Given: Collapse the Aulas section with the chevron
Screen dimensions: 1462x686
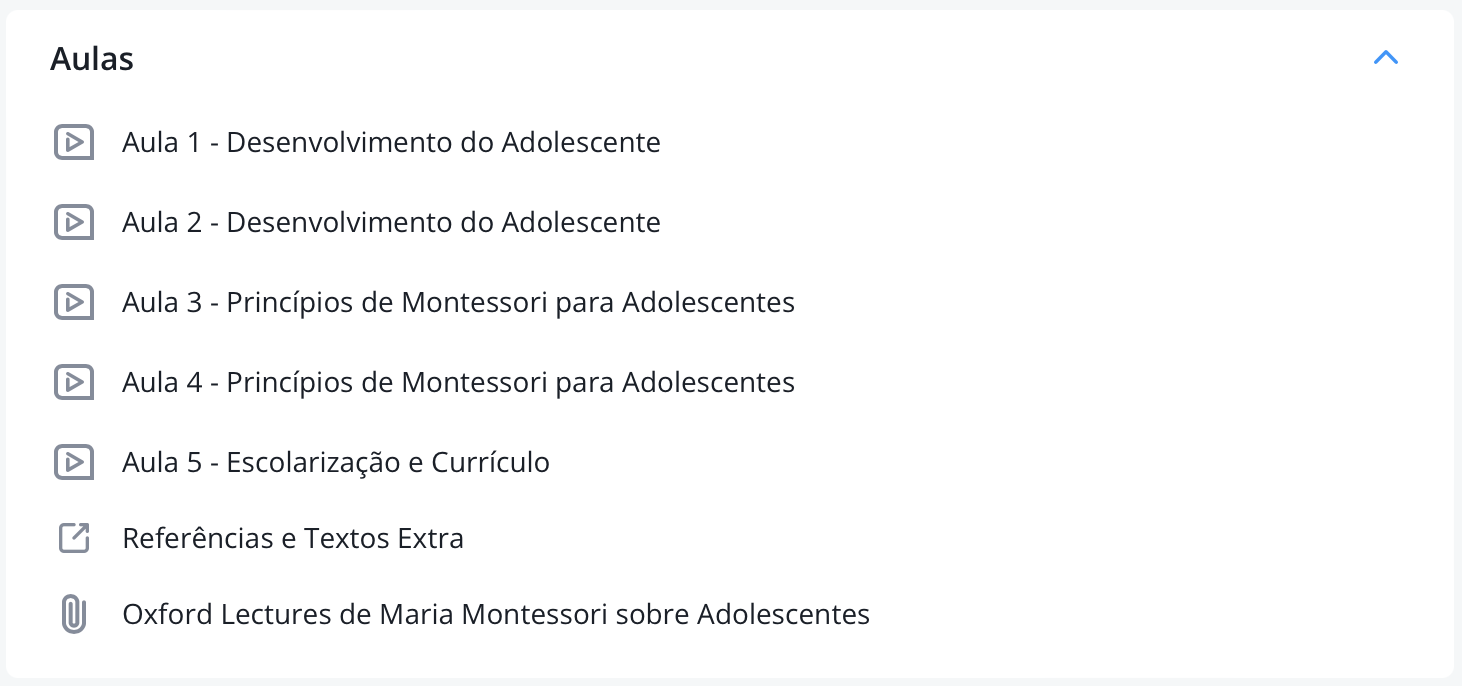Looking at the screenshot, I should click(x=1385, y=58).
